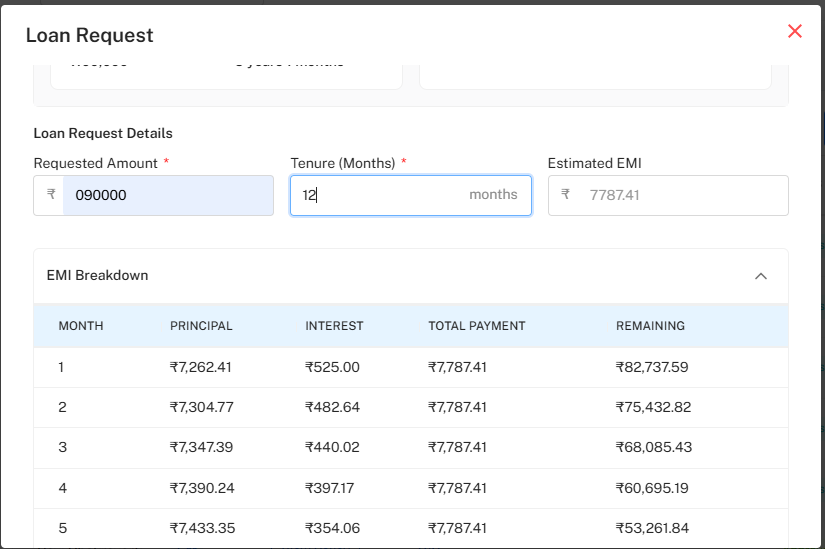
Task: Click the REMAINING column header
Action: tap(650, 326)
